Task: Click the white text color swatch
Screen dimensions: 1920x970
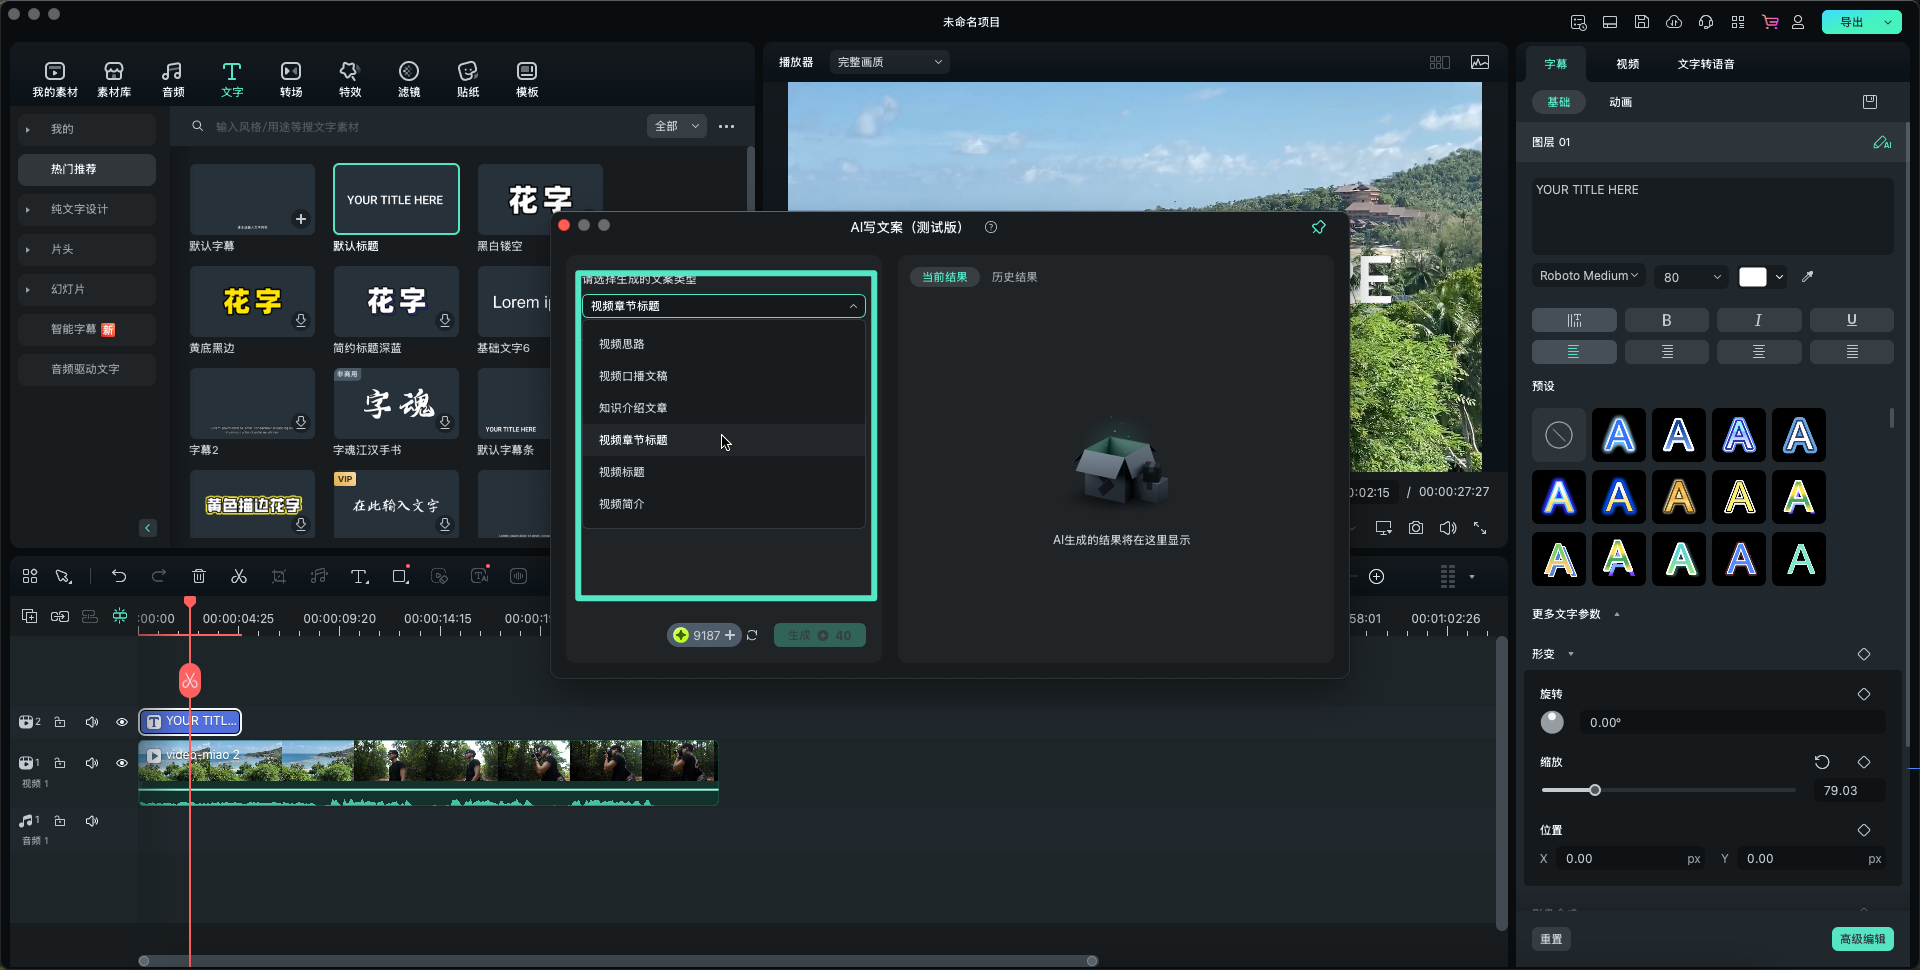Action: coord(1753,277)
